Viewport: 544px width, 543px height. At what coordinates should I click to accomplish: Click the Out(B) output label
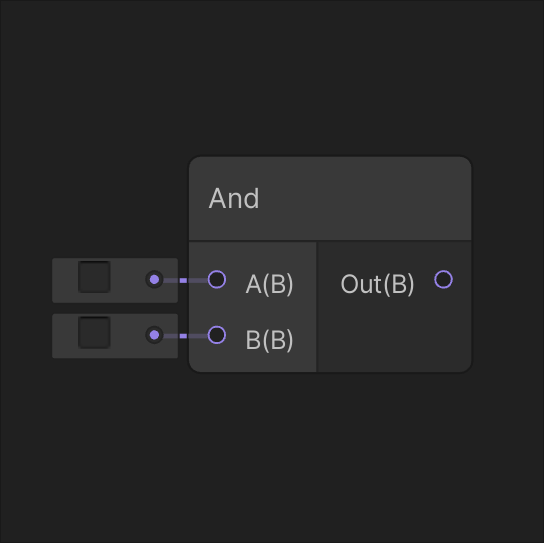tap(377, 284)
